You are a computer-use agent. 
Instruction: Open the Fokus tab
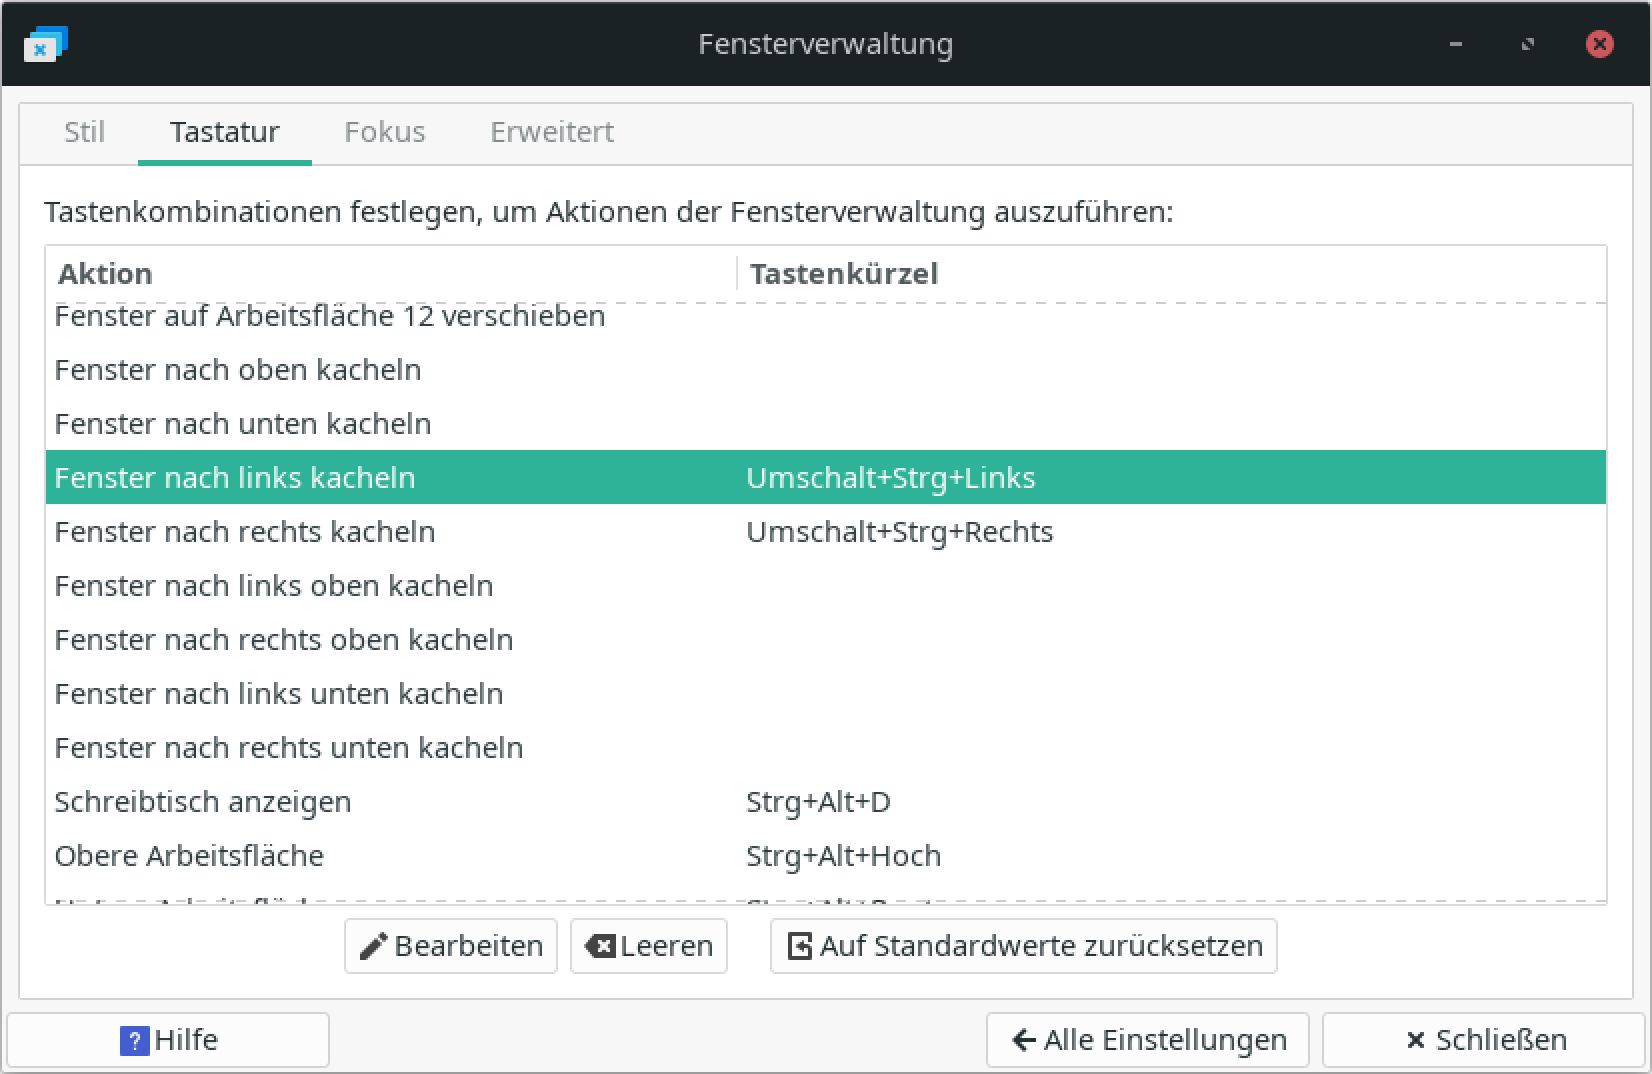(x=385, y=132)
